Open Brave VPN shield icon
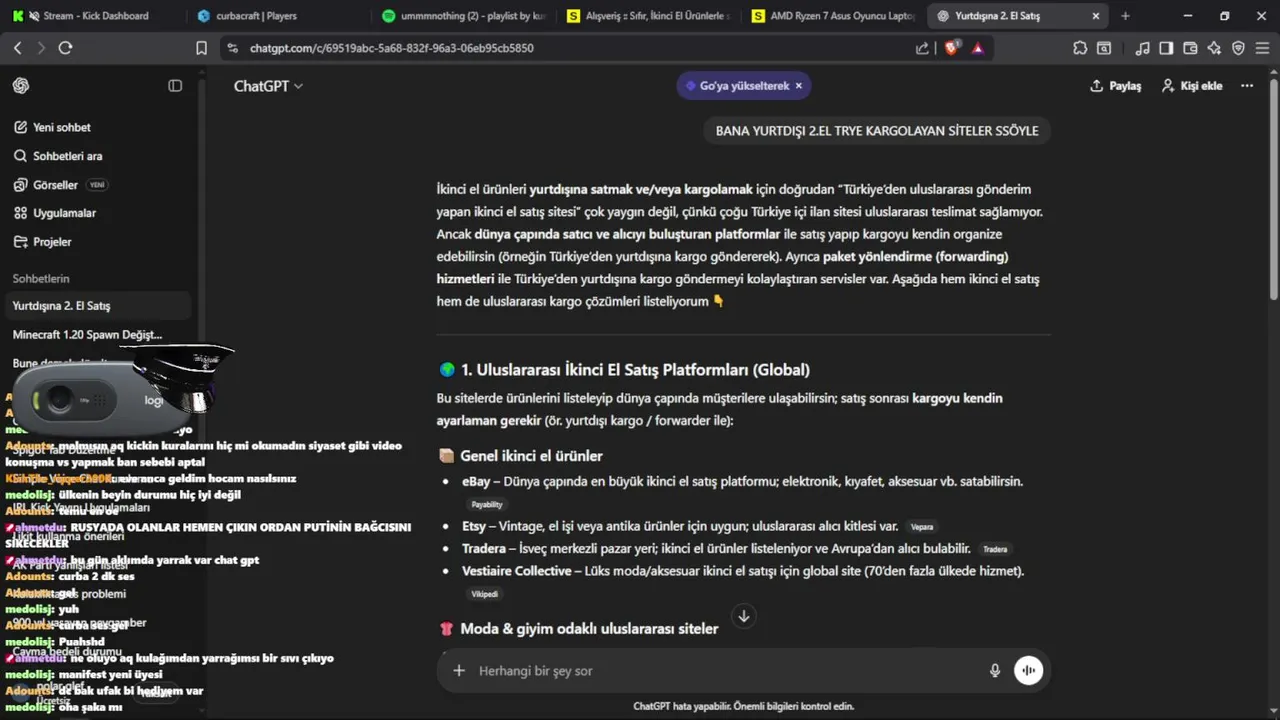1280x720 pixels. tap(1238, 48)
